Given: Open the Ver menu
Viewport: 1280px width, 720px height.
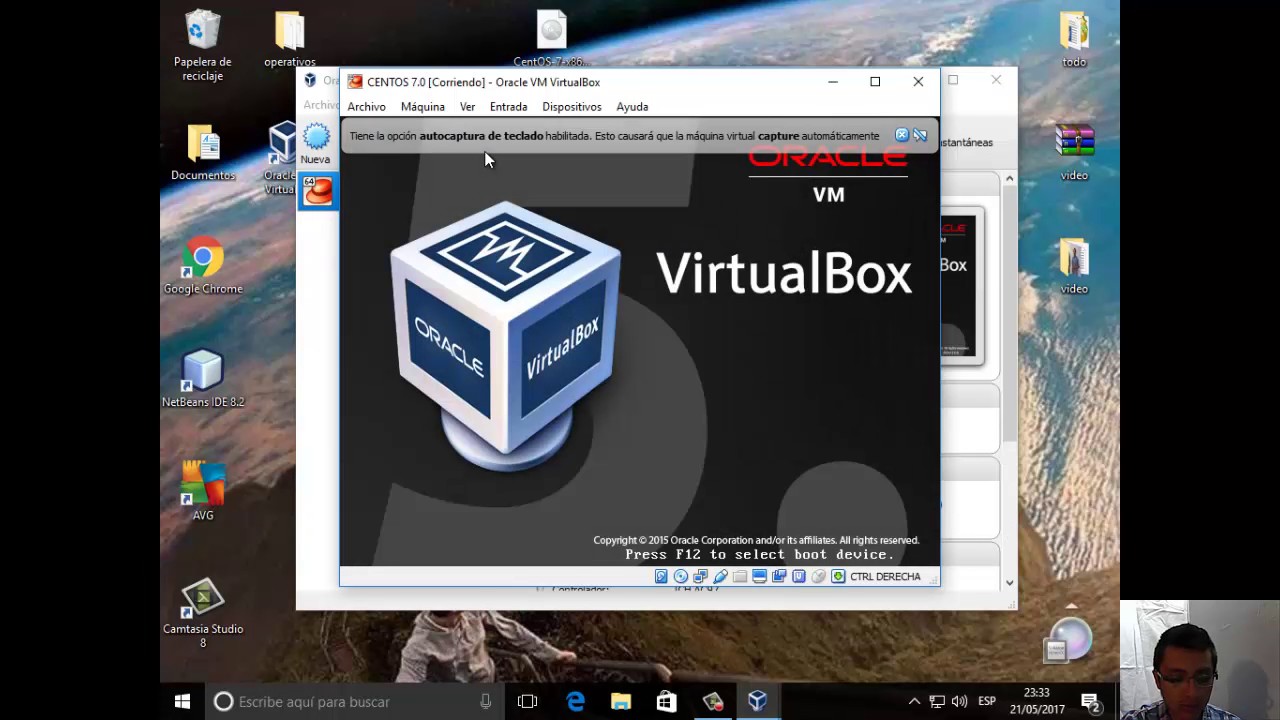Looking at the screenshot, I should pyautogui.click(x=467, y=107).
